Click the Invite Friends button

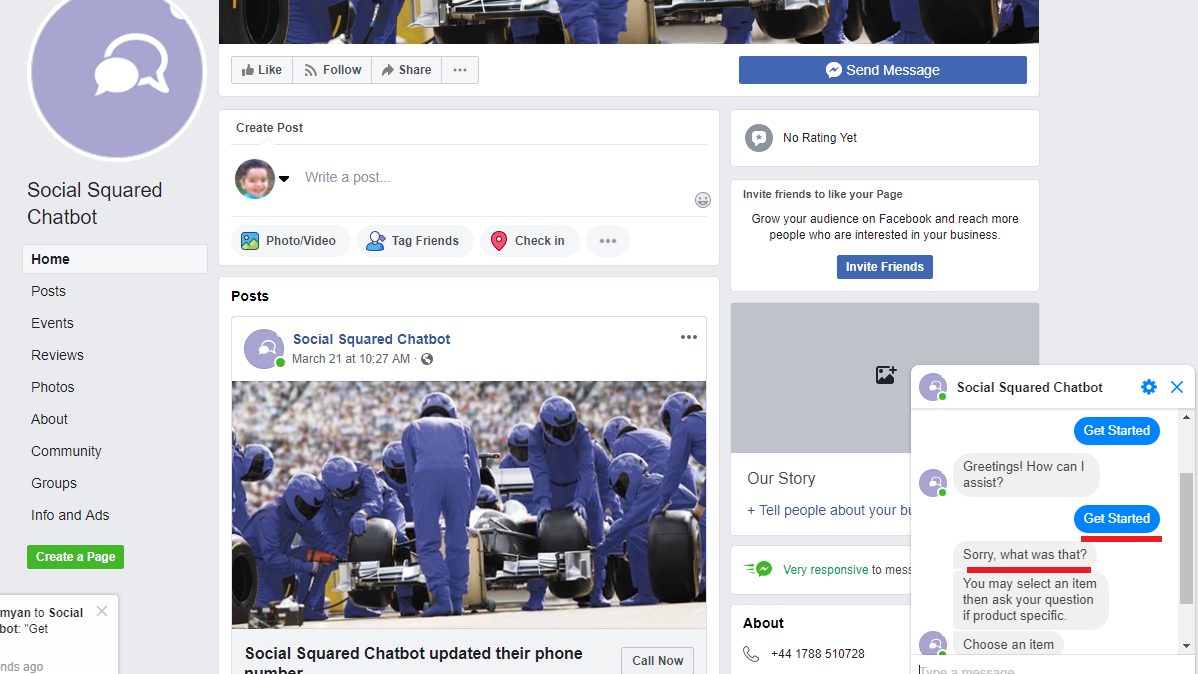tap(885, 267)
